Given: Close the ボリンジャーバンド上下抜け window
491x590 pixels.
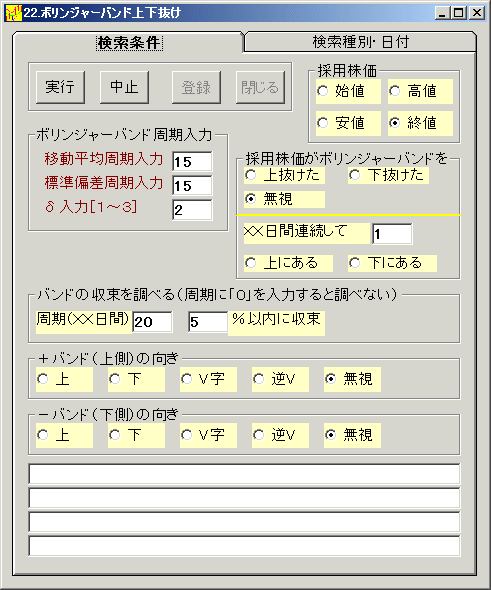Looking at the screenshot, I should [477, 13].
